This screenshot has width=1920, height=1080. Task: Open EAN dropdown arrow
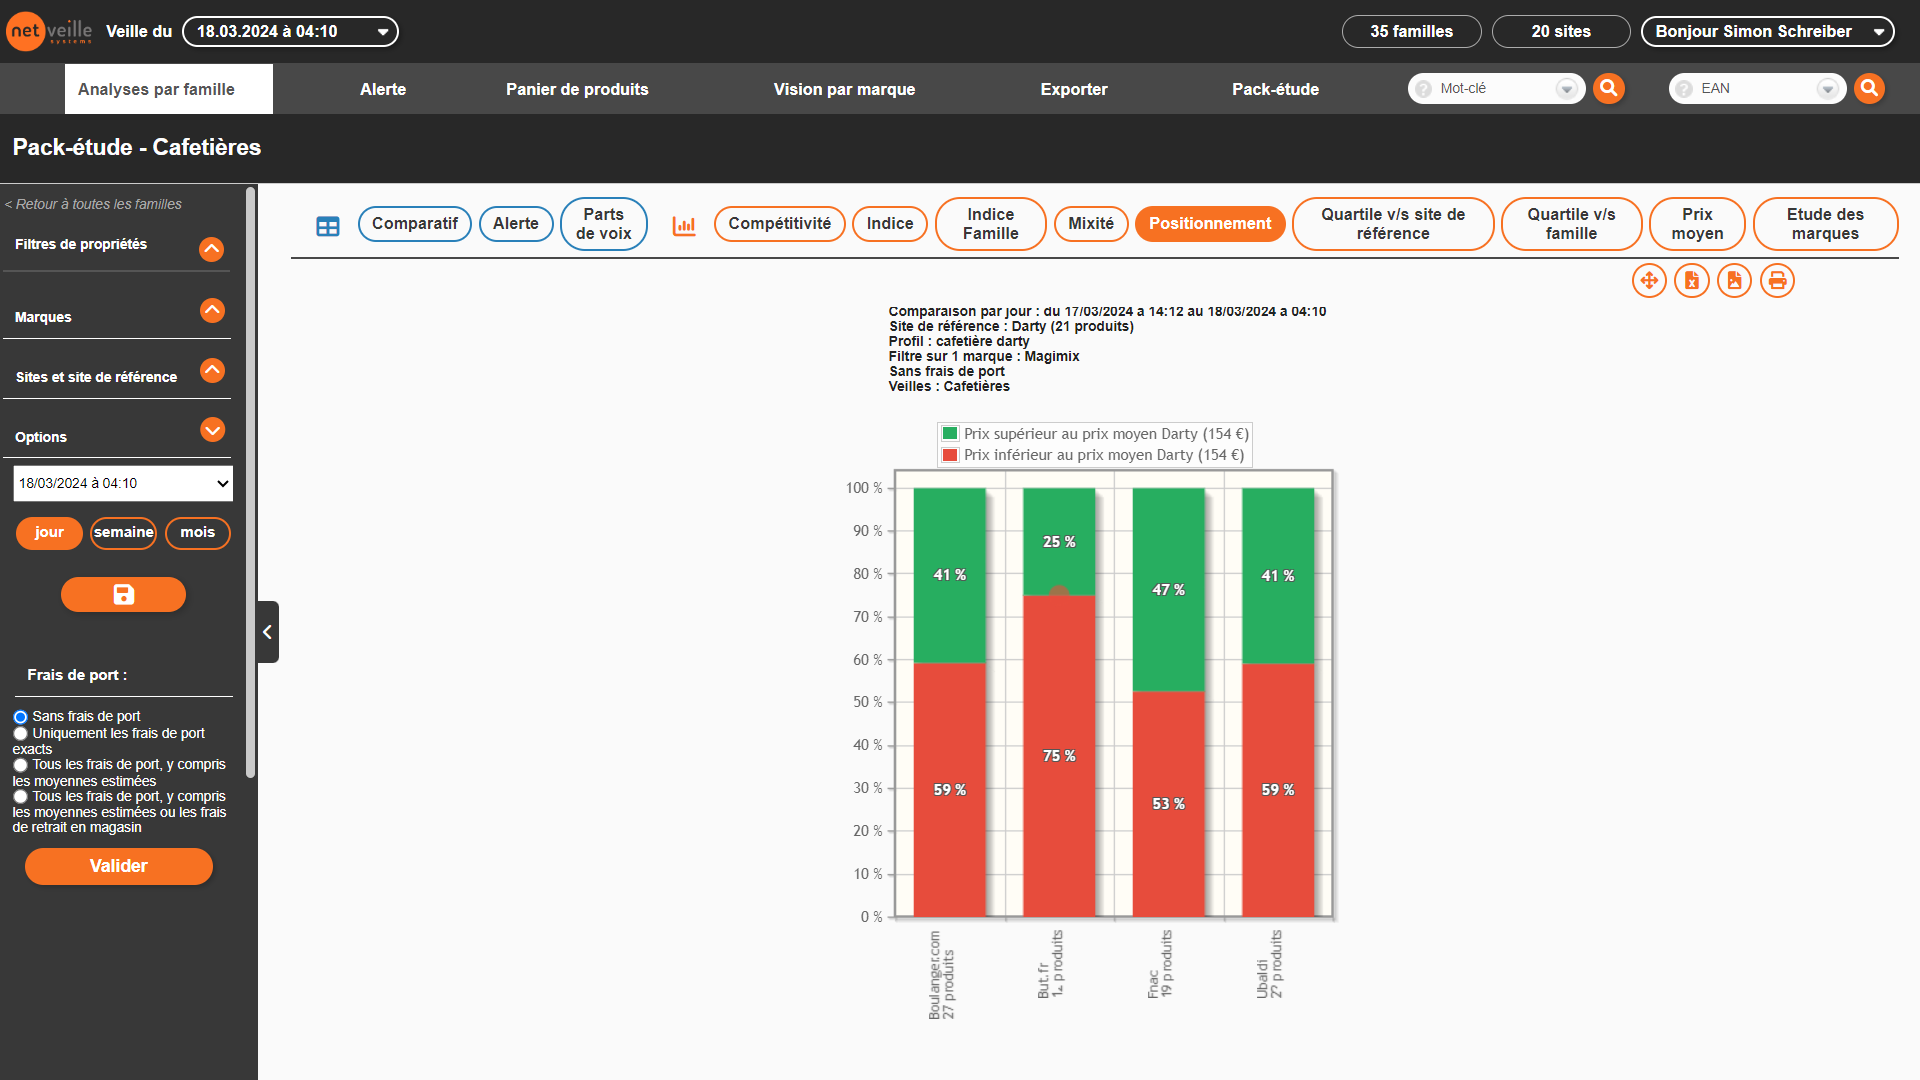point(1828,89)
